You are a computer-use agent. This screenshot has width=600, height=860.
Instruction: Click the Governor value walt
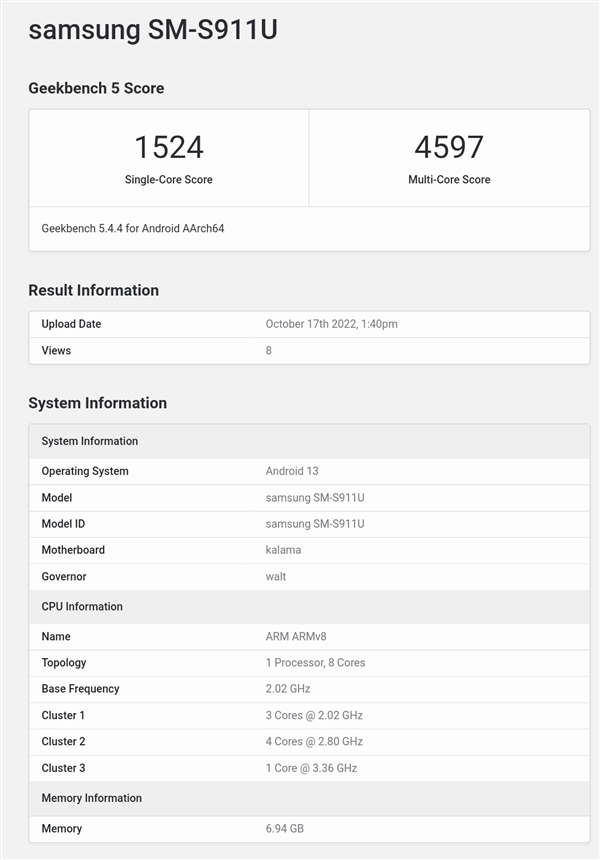(x=276, y=576)
